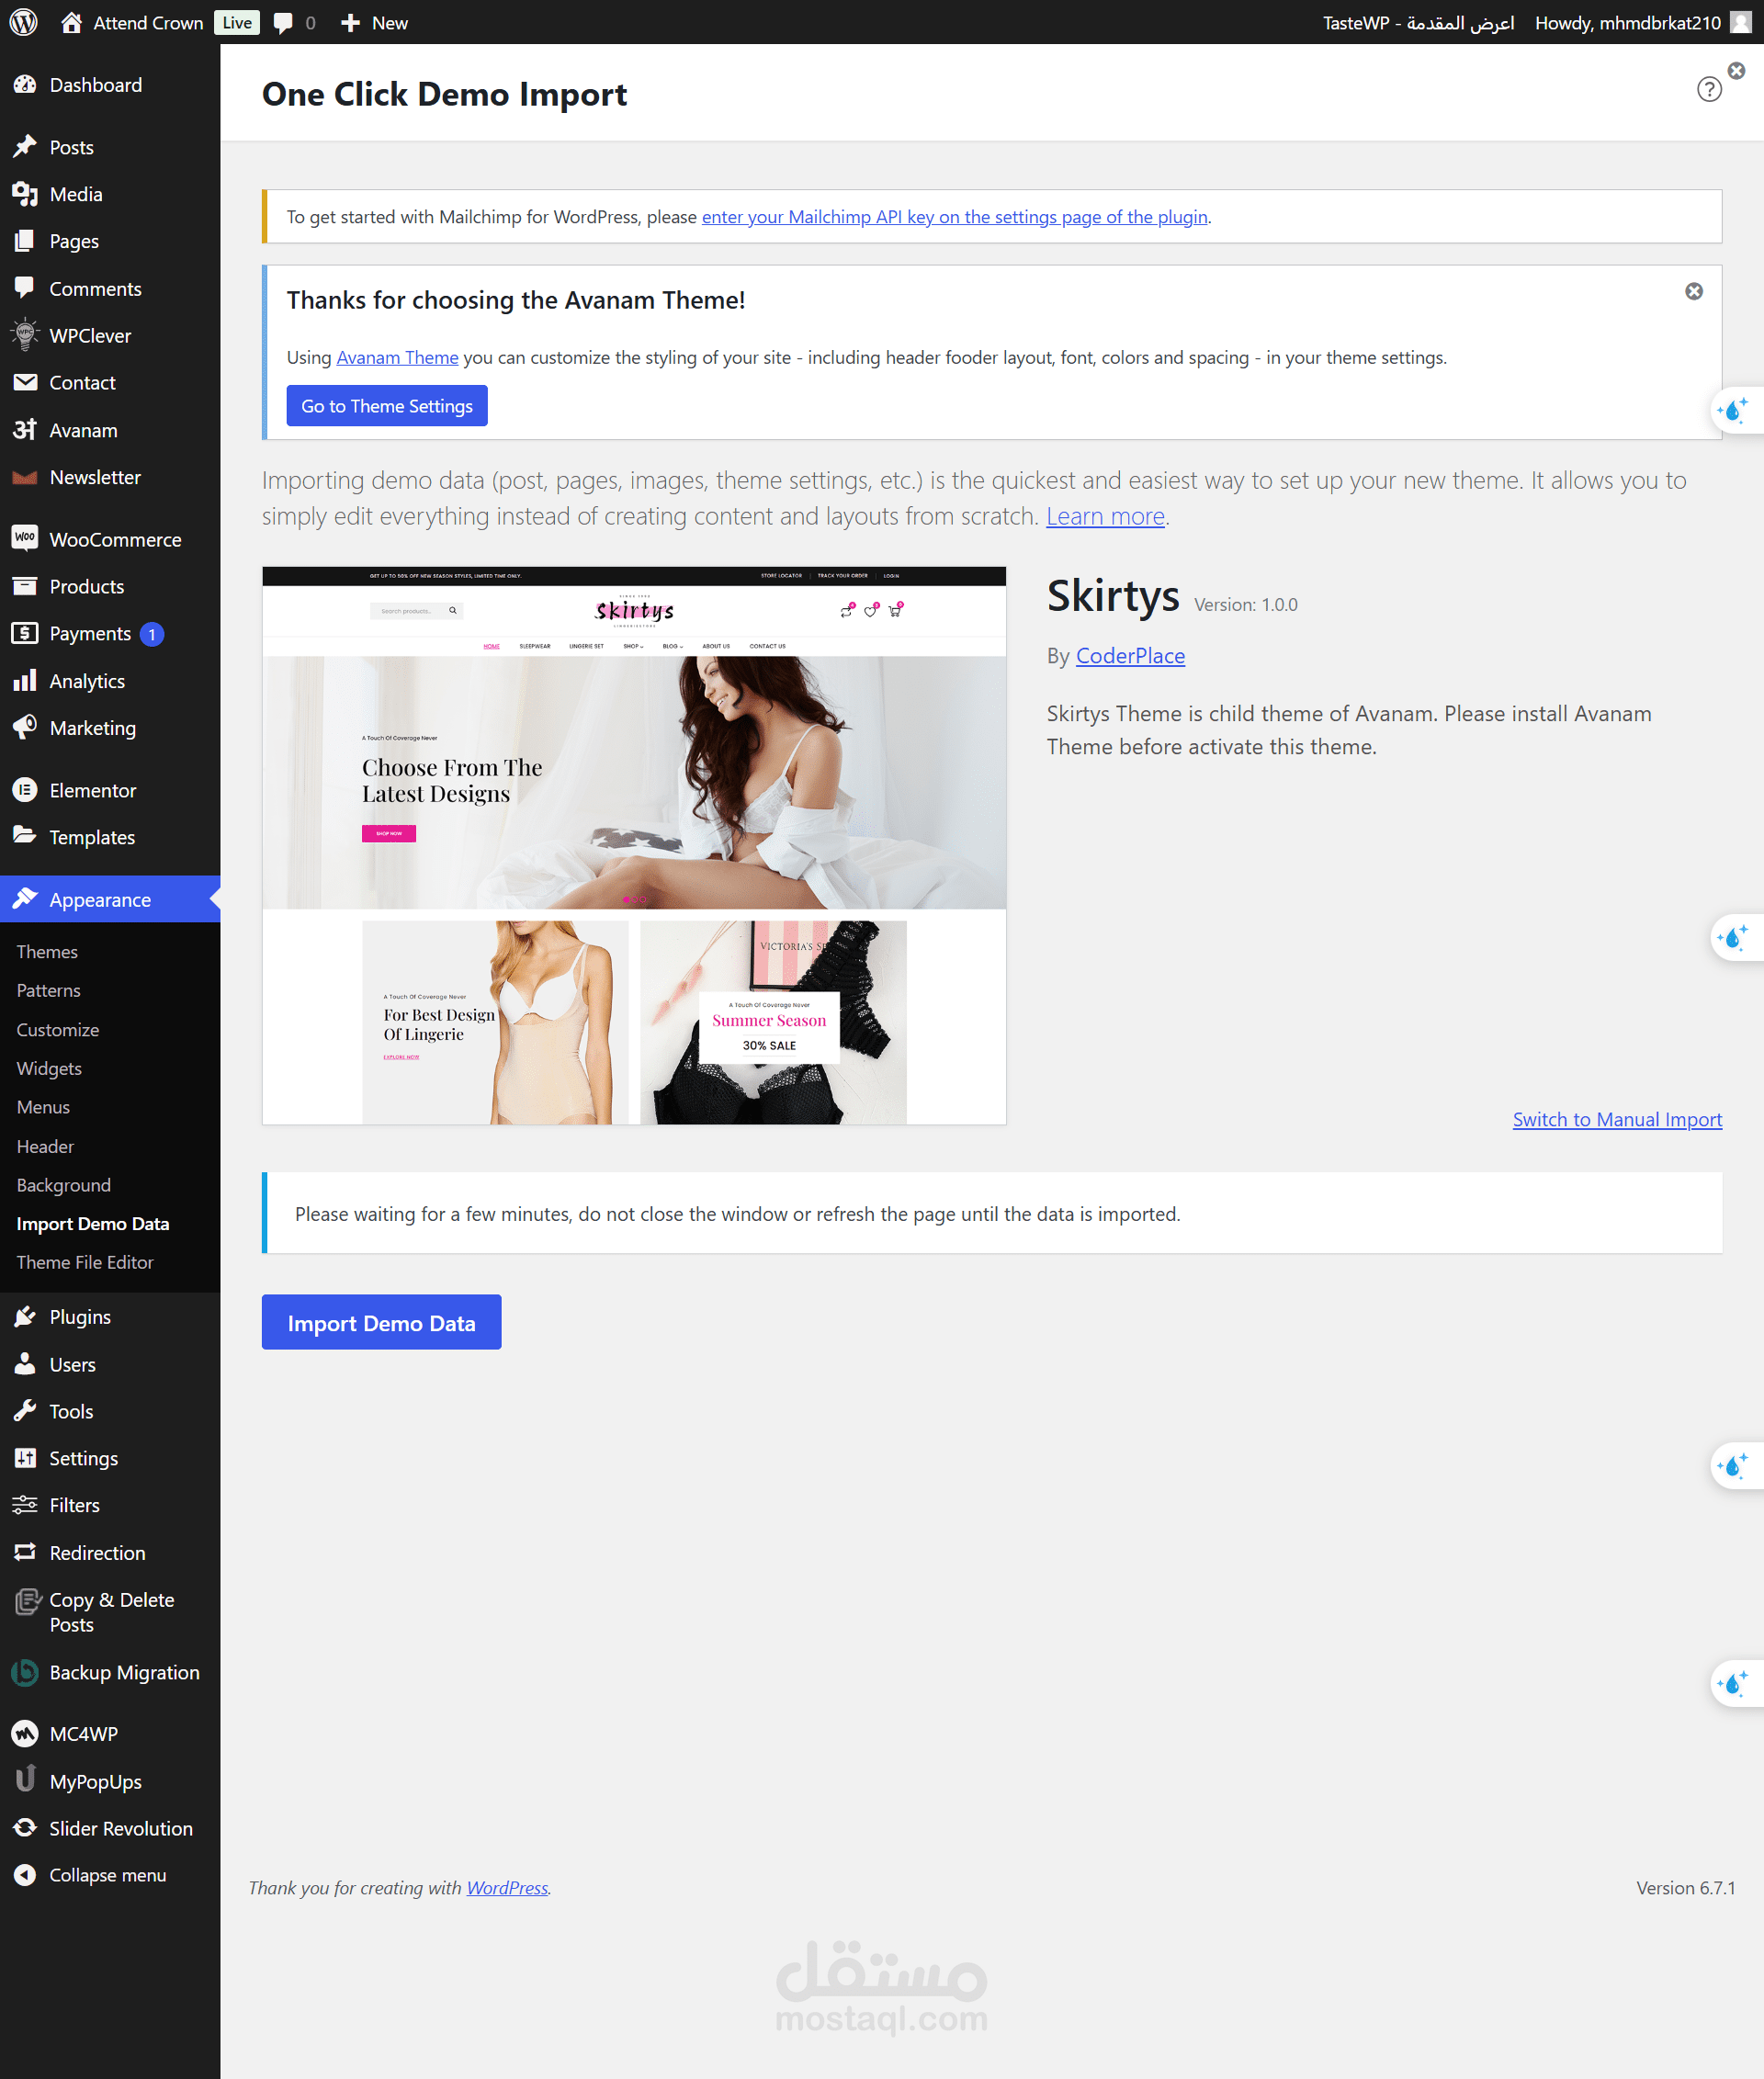This screenshot has width=1764, height=2079.
Task: Click the Skirtys demo preview thumbnail
Action: (x=634, y=845)
